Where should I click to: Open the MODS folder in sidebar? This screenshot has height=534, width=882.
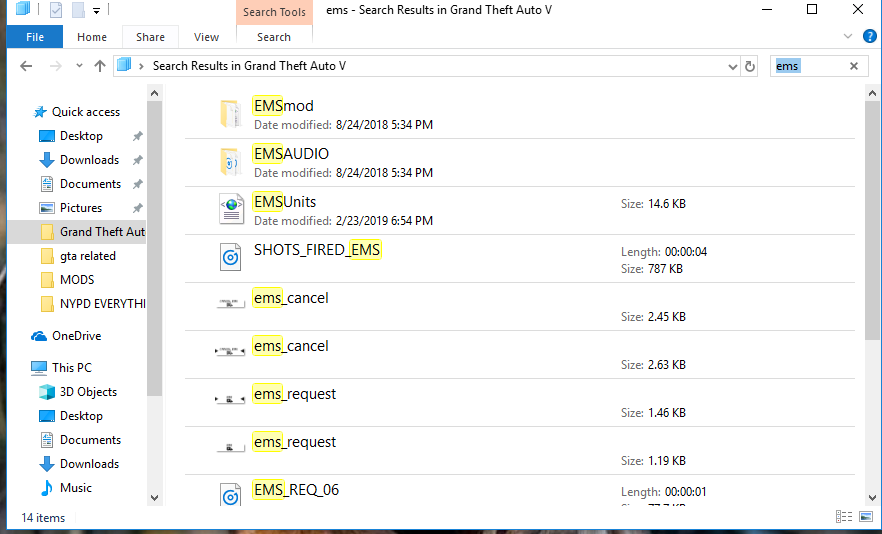tap(77, 280)
